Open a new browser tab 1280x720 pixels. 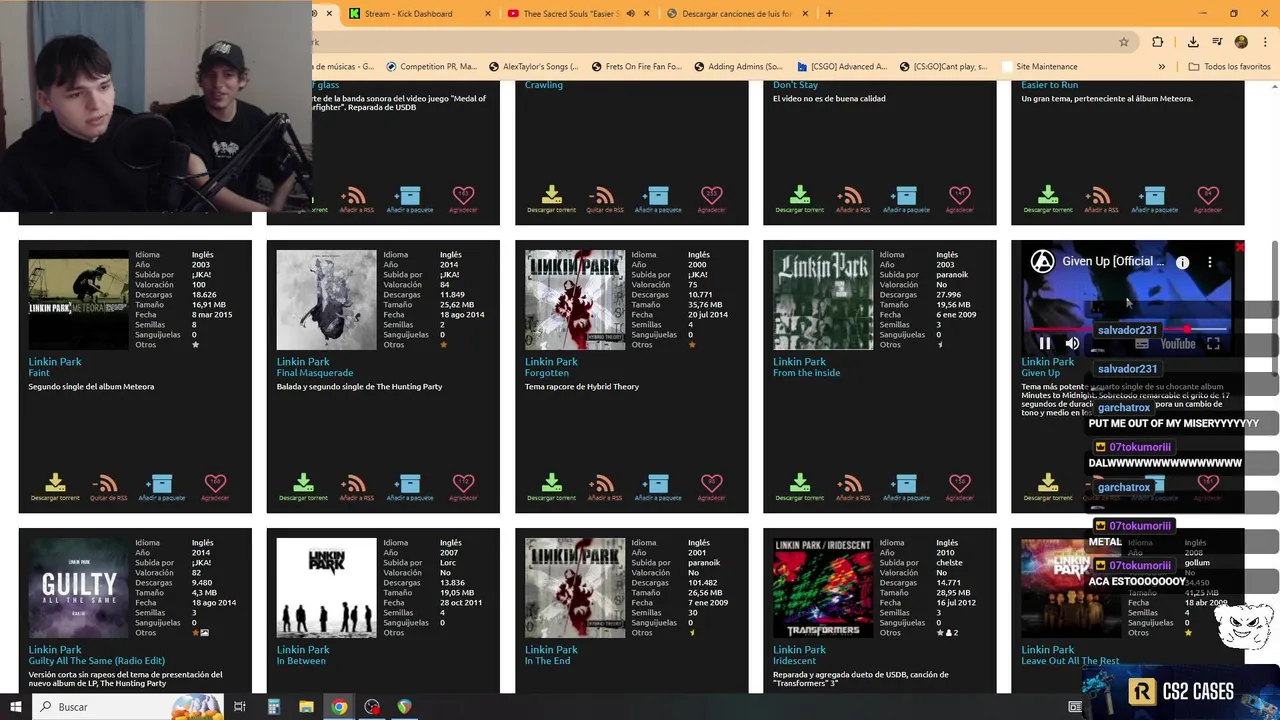pos(829,14)
